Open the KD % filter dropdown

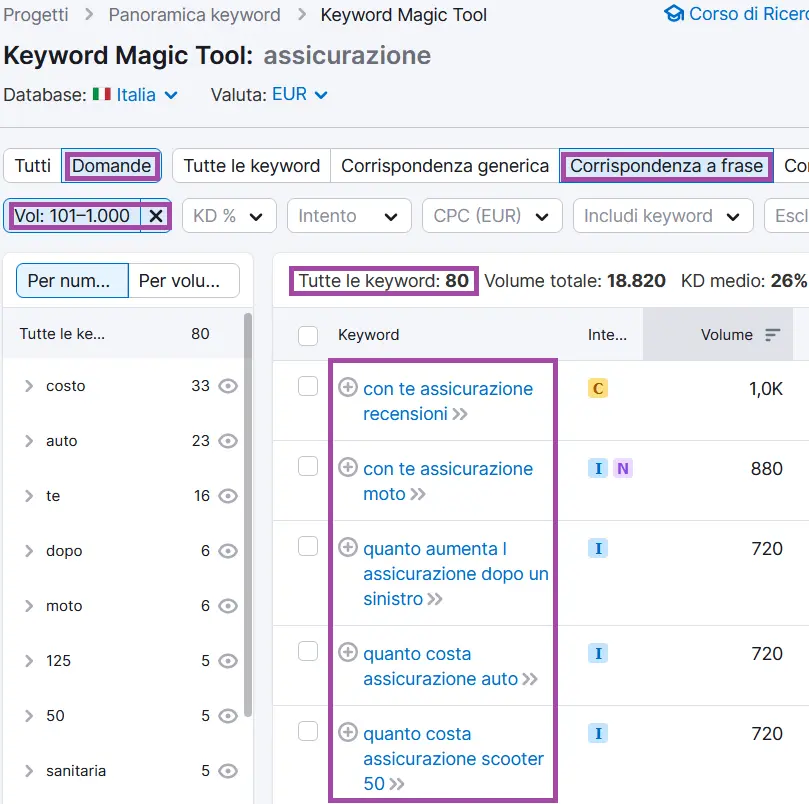229,216
